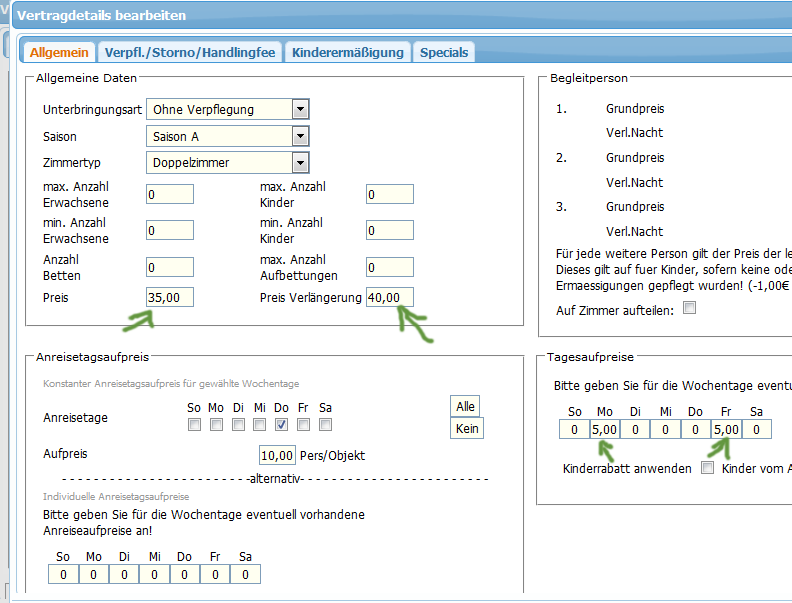Click the Preis input field

[170, 297]
